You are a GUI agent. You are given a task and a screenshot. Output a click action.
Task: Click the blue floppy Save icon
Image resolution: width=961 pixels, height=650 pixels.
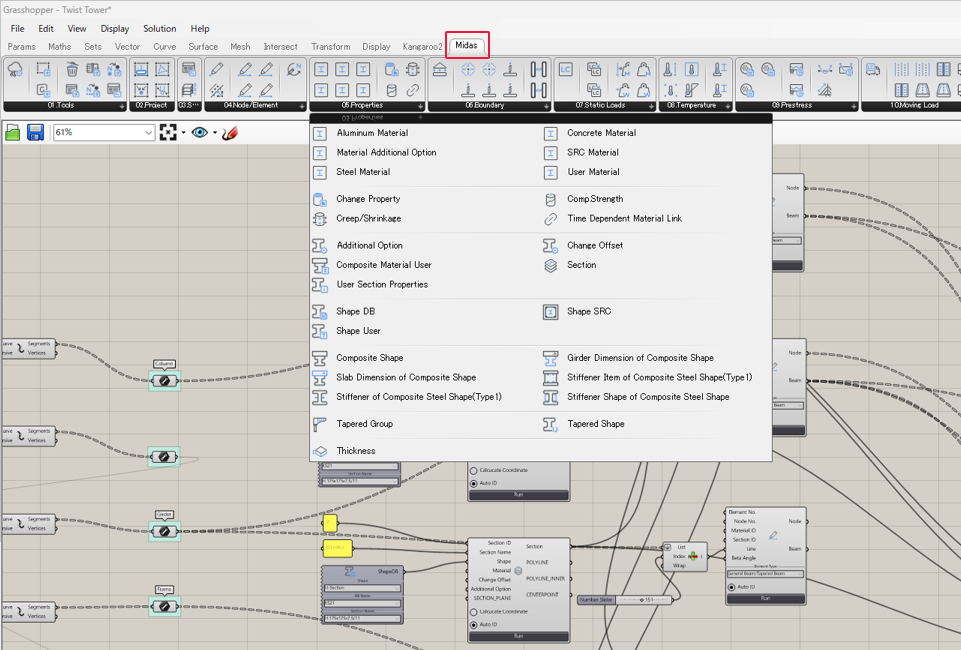click(35, 132)
